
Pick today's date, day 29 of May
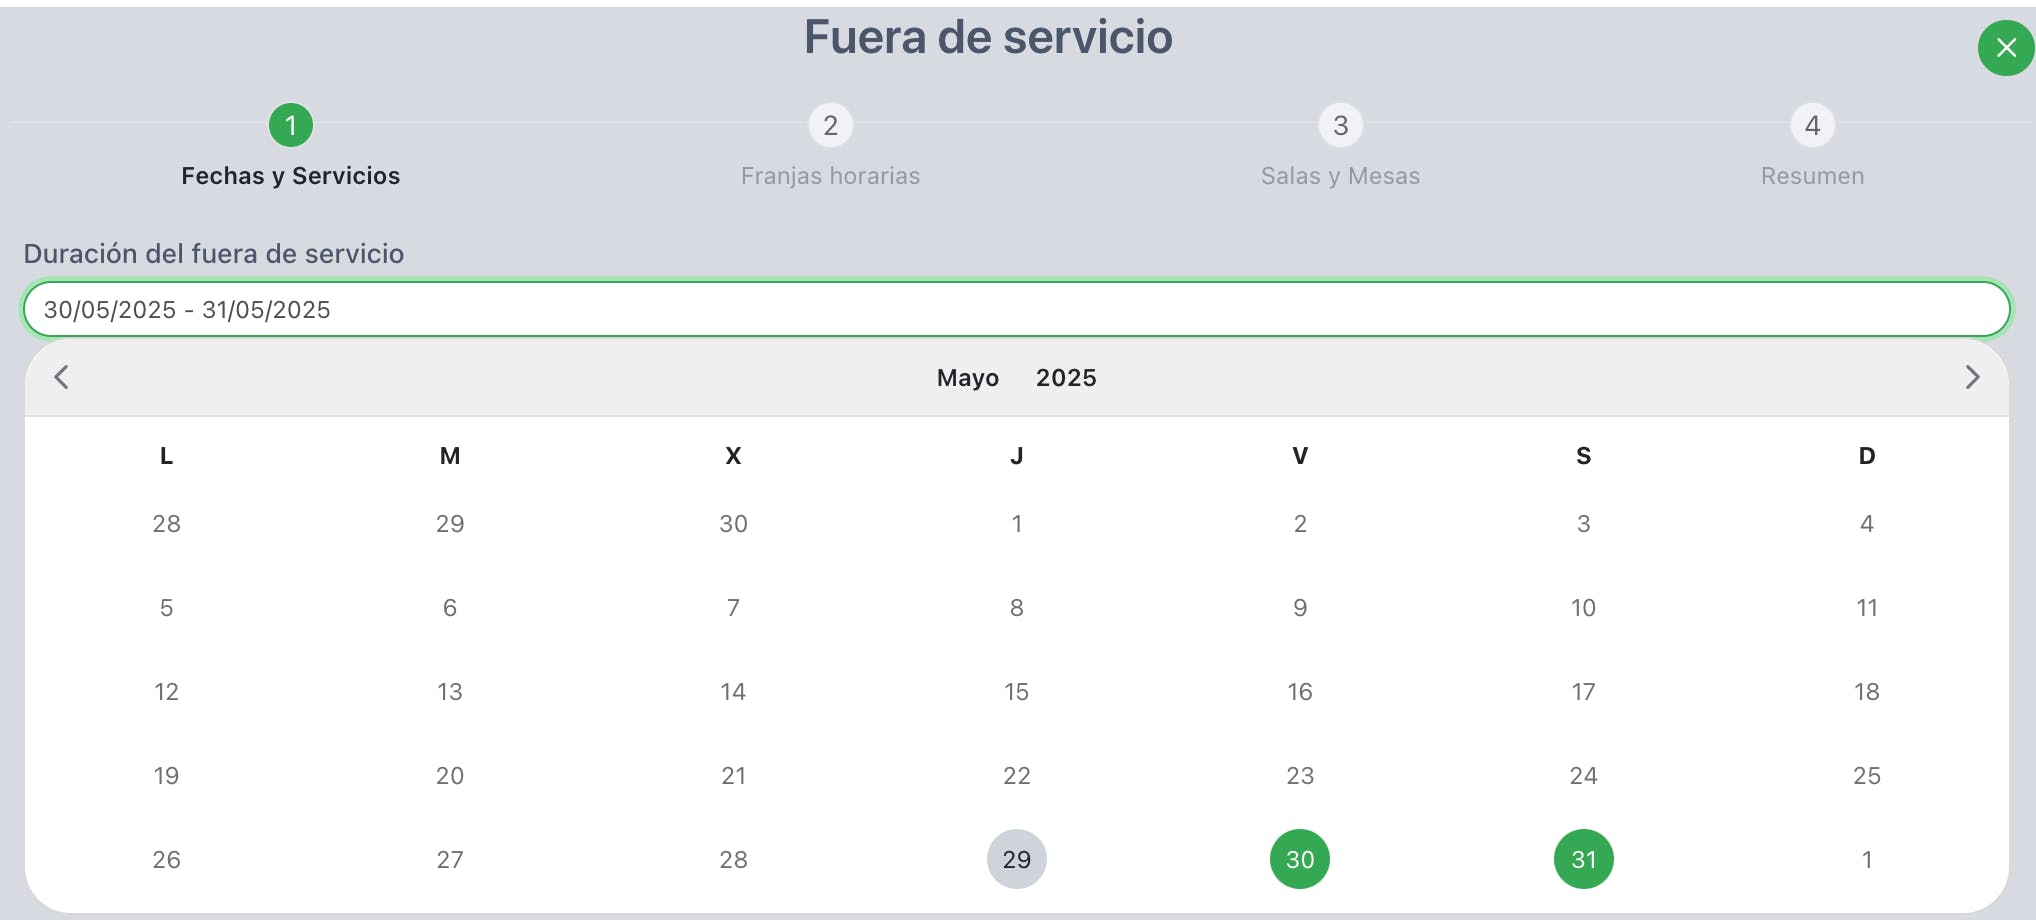[1016, 859]
